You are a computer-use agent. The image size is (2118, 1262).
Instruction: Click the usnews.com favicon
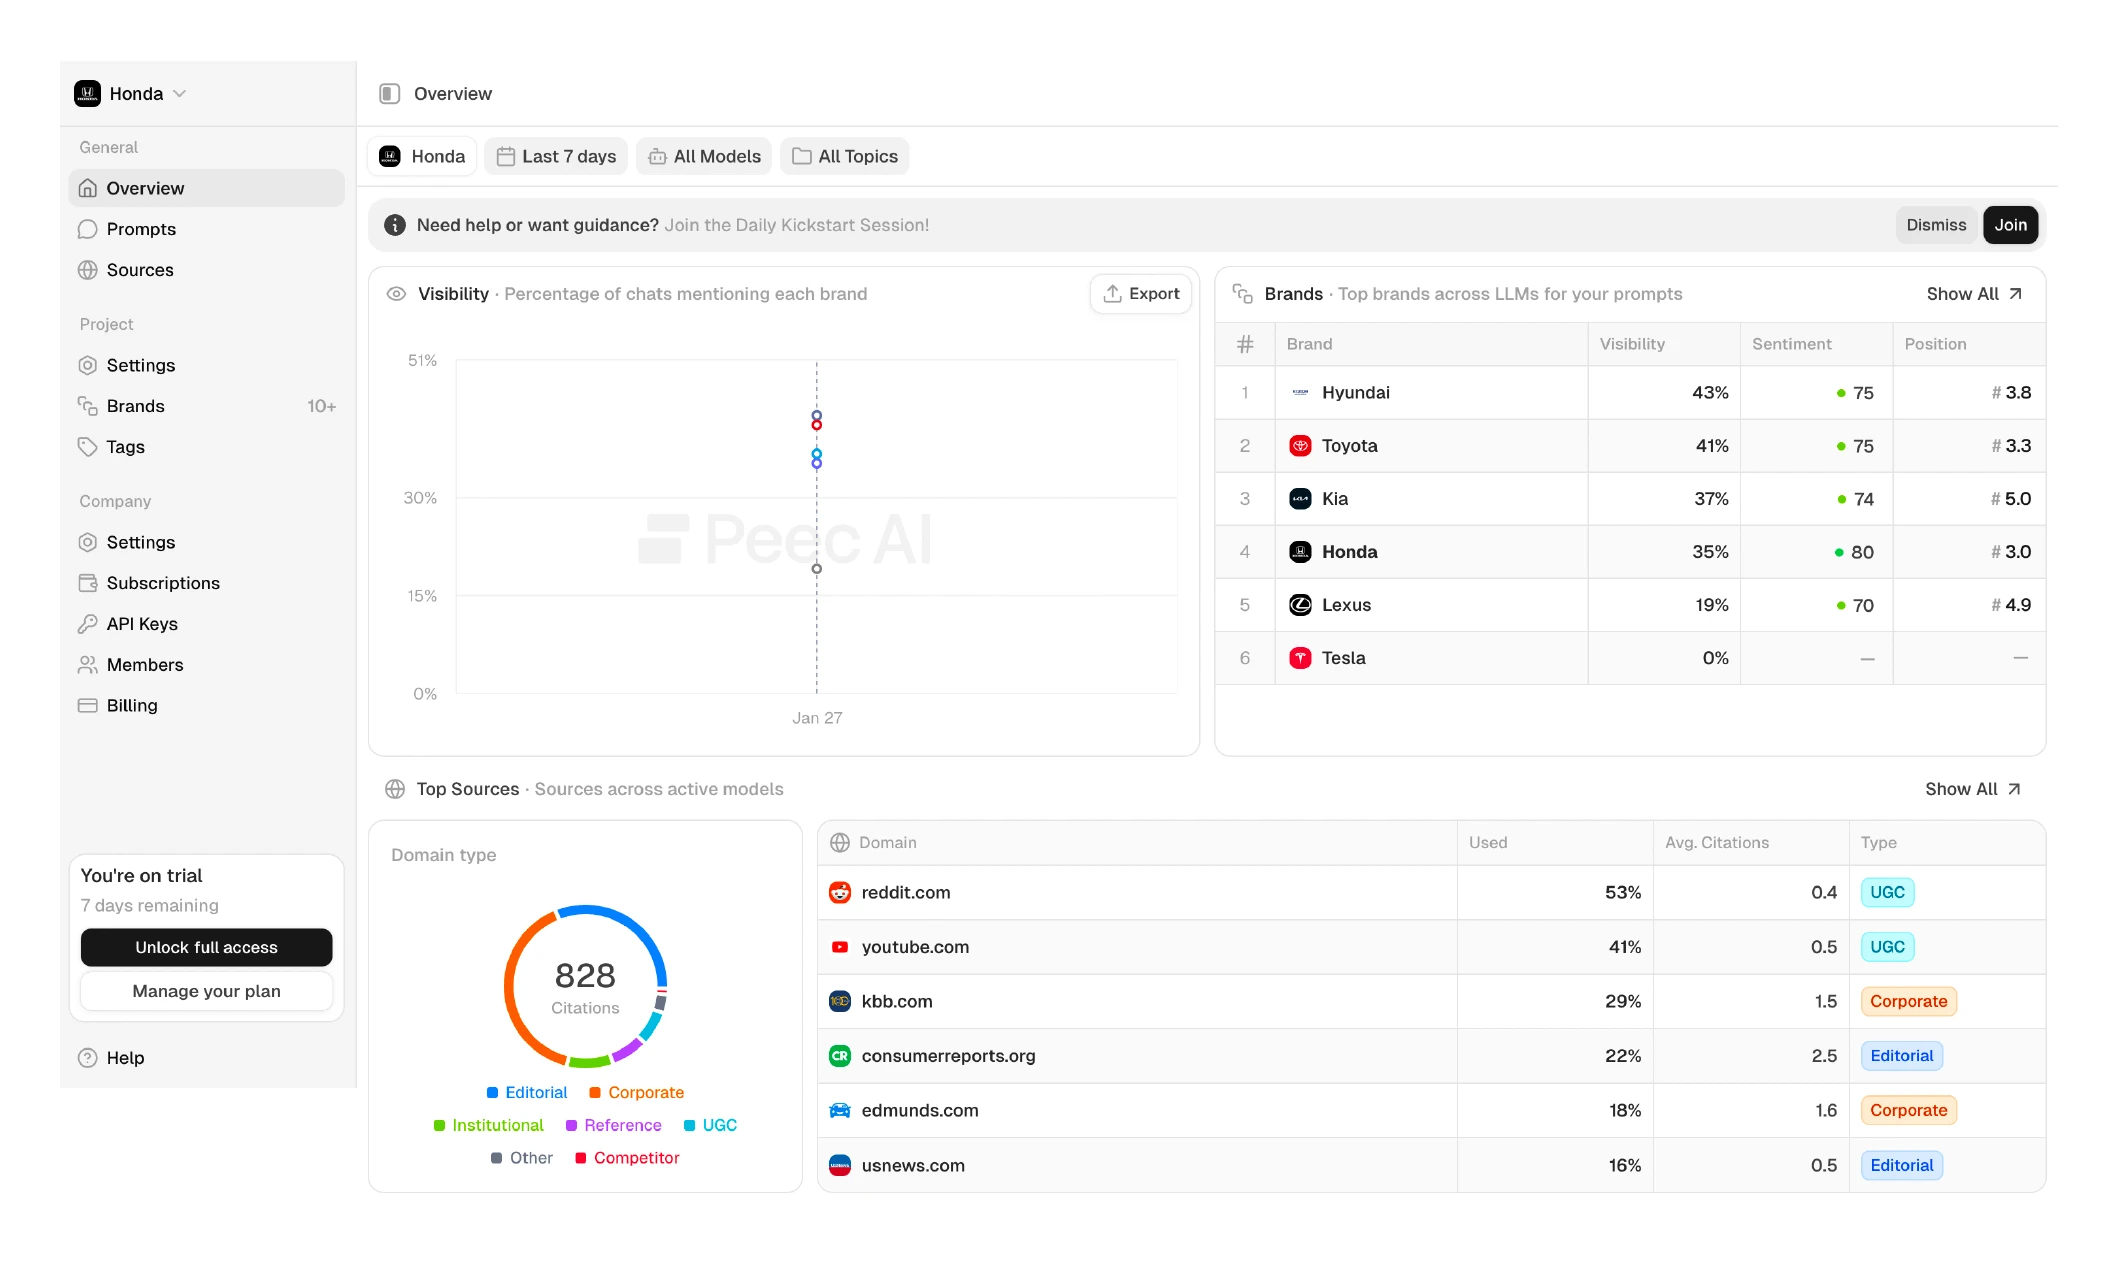point(840,1165)
